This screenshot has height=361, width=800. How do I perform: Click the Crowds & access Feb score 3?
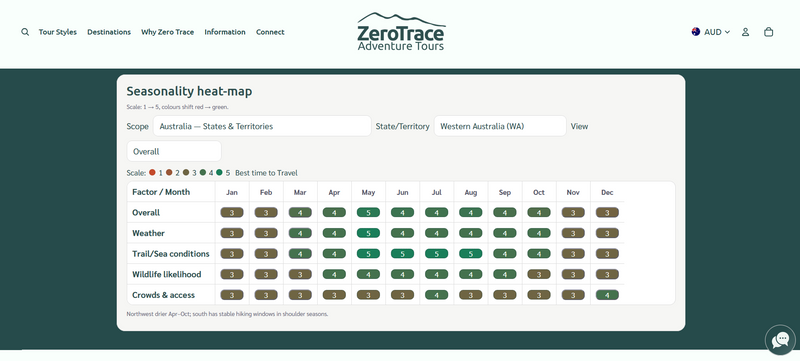click(266, 295)
